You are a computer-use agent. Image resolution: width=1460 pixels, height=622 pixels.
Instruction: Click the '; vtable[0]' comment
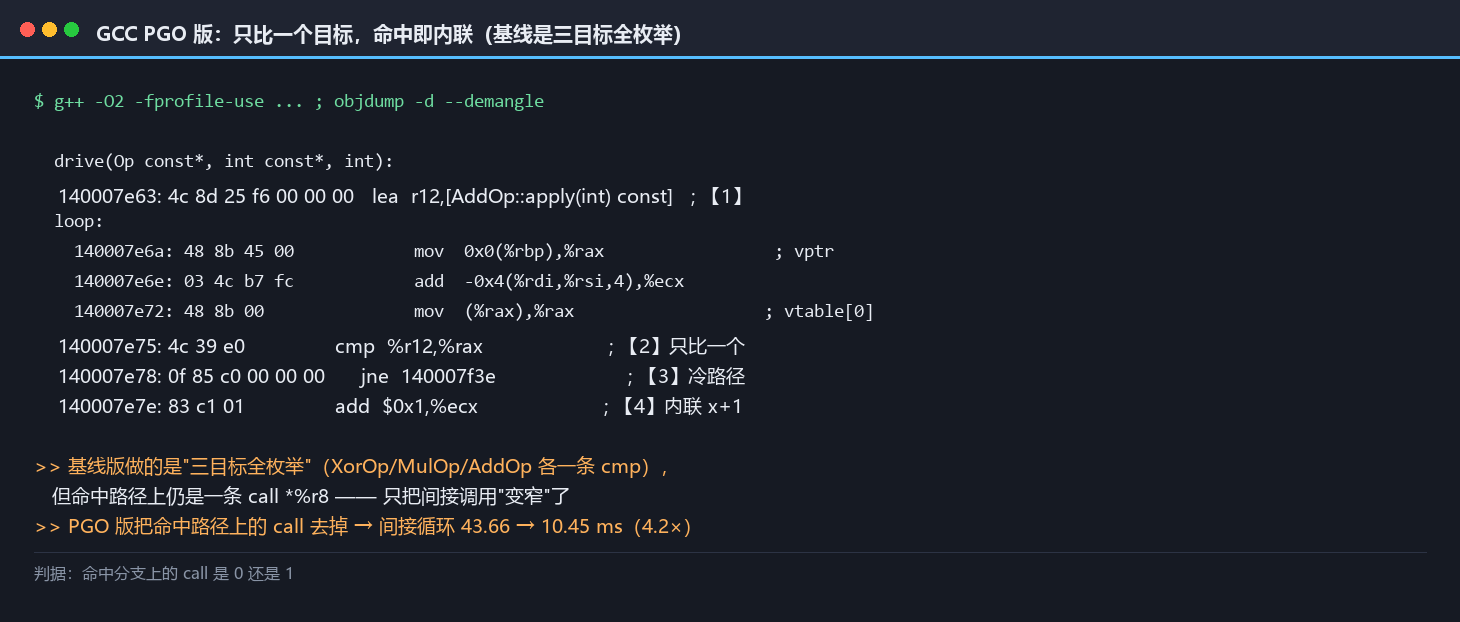[819, 311]
